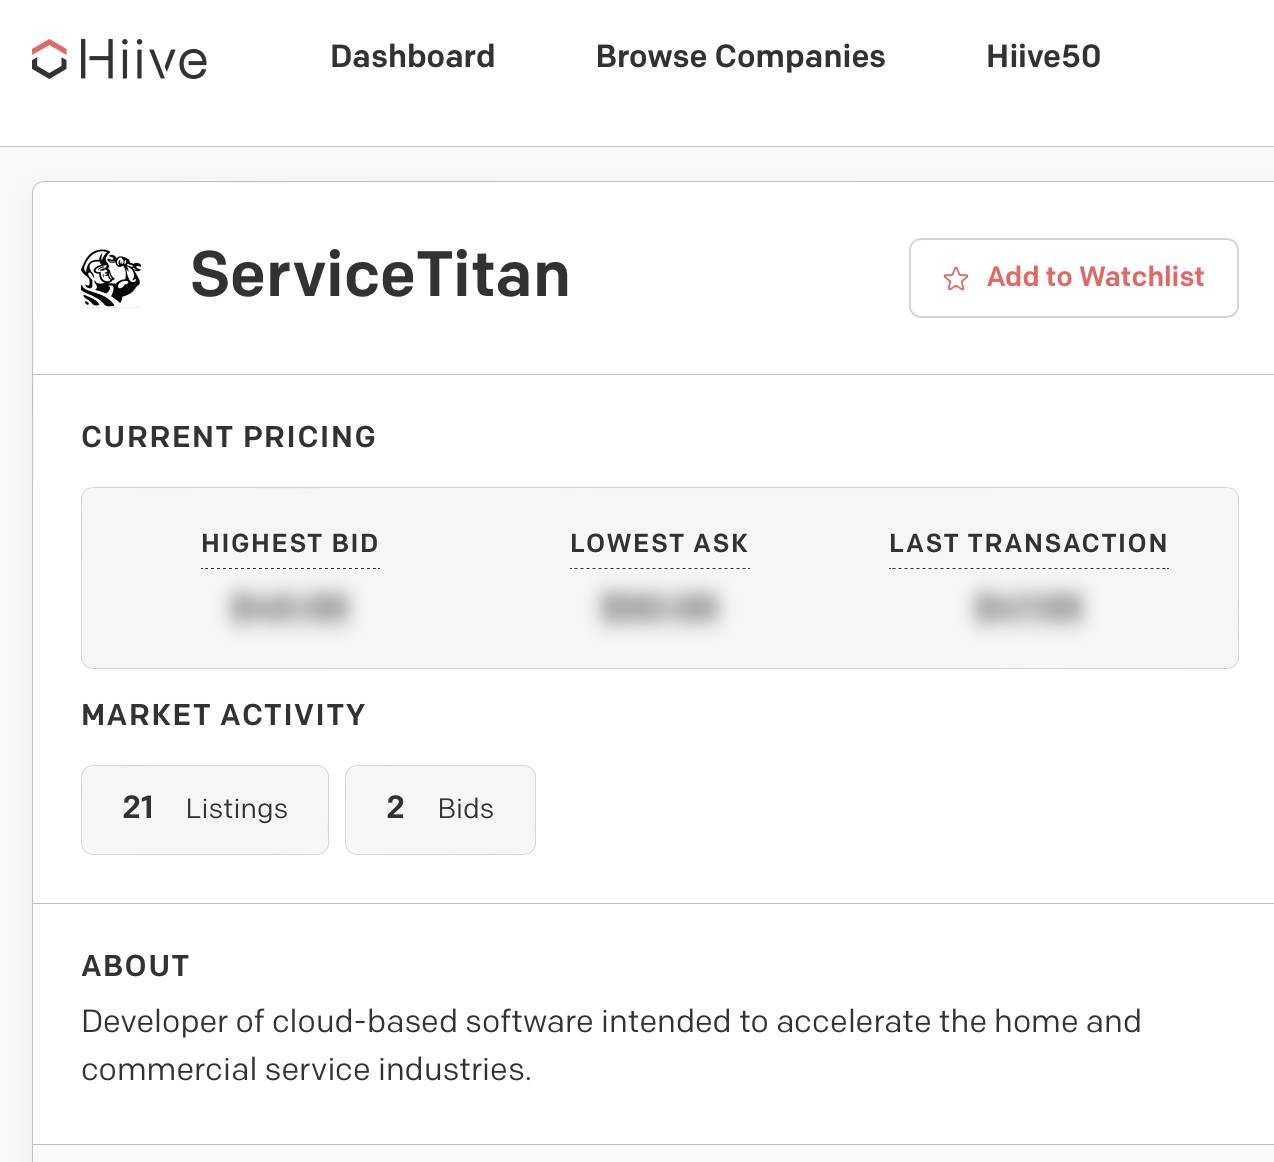Click the ServiceTitan company logo
Screen dimensions: 1274x1162
coord(110,277)
